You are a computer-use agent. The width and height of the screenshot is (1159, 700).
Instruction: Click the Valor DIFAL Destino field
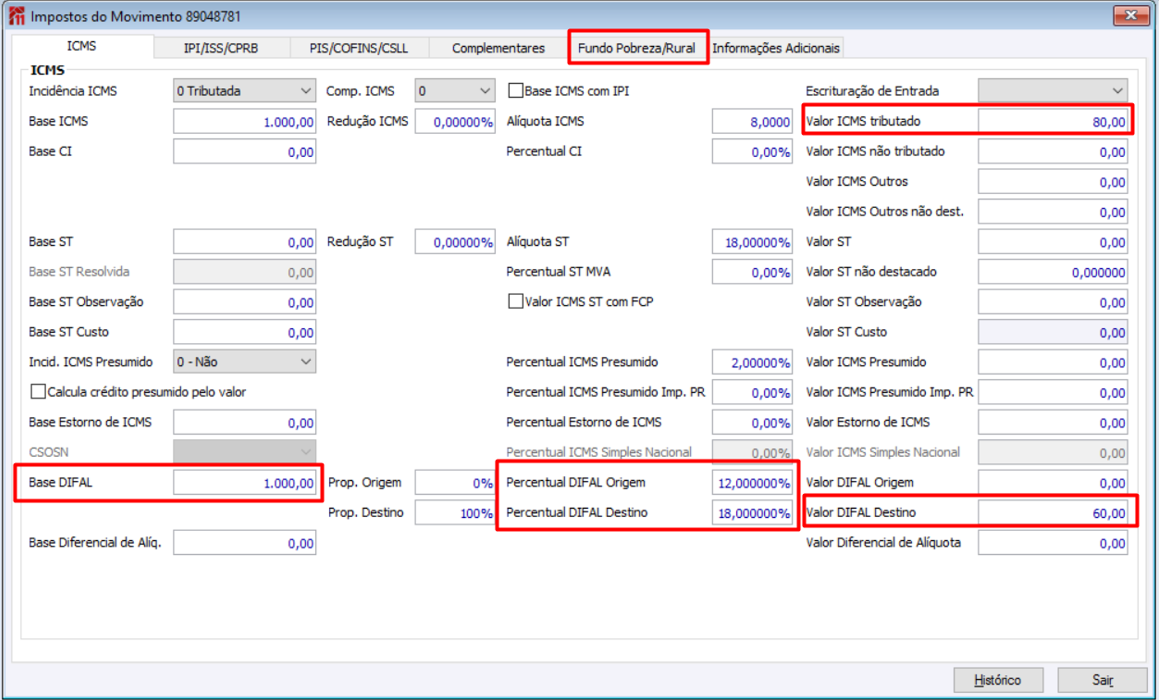click(x=1053, y=513)
